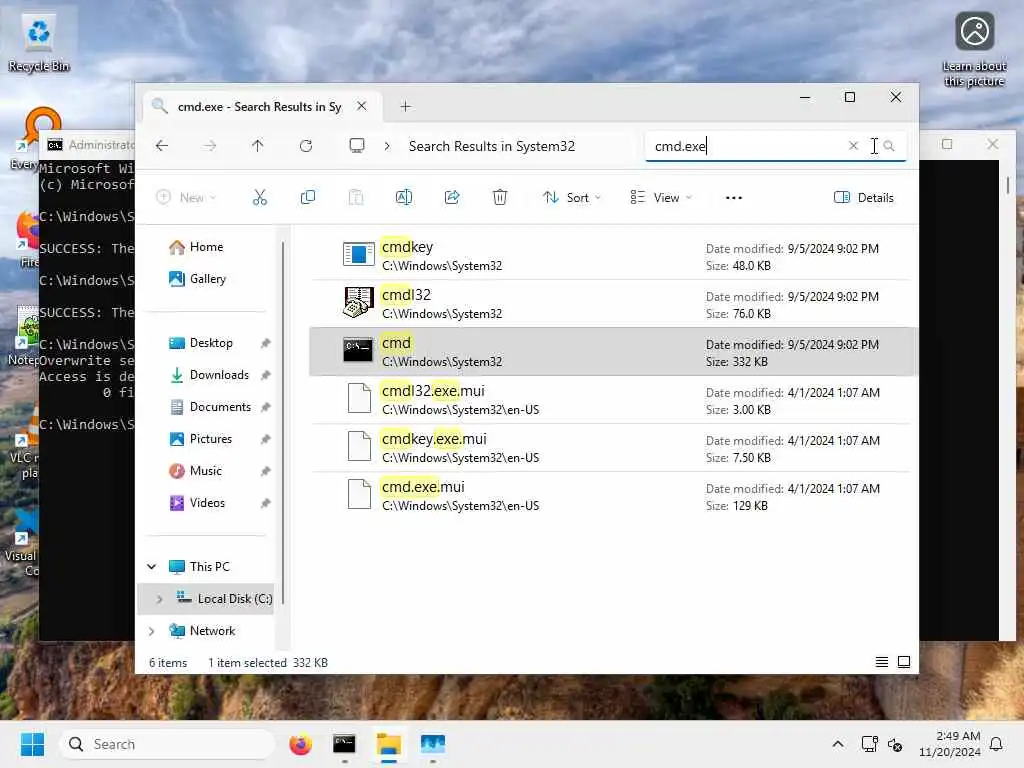Click the network display icon in system tray
This screenshot has height=768, width=1024.
tap(869, 744)
